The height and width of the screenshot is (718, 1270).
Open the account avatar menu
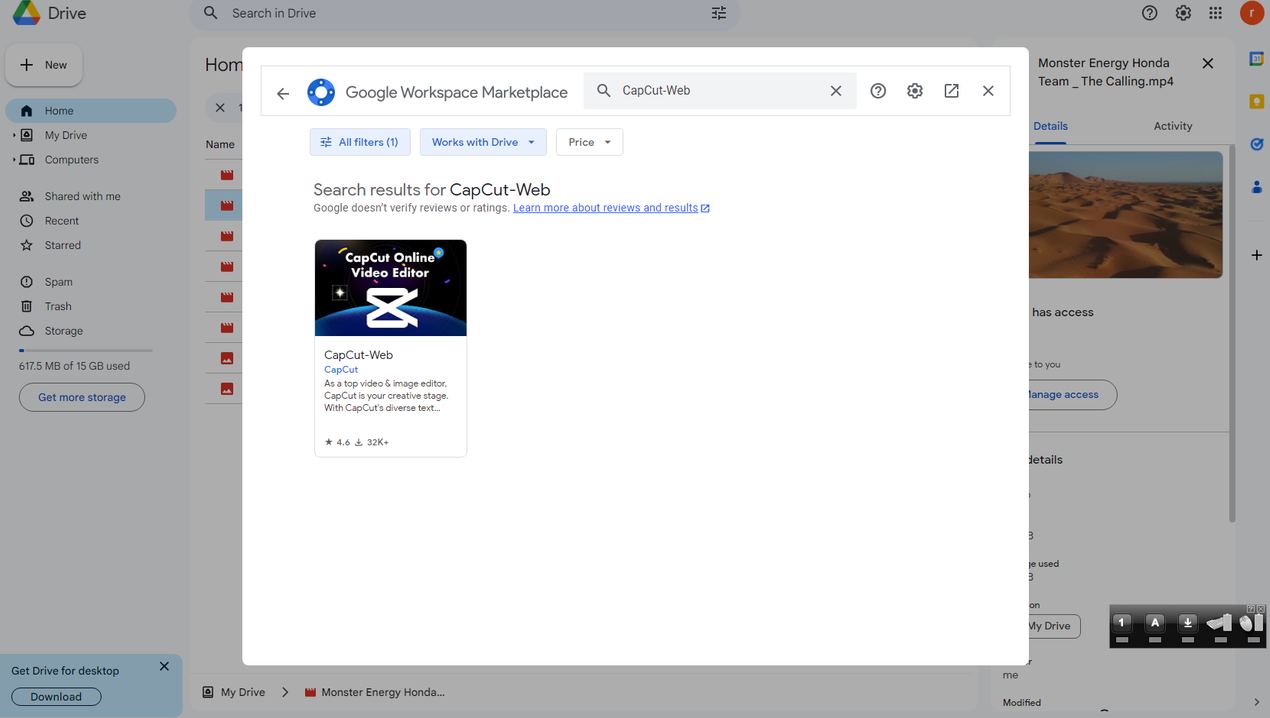tap(1251, 13)
